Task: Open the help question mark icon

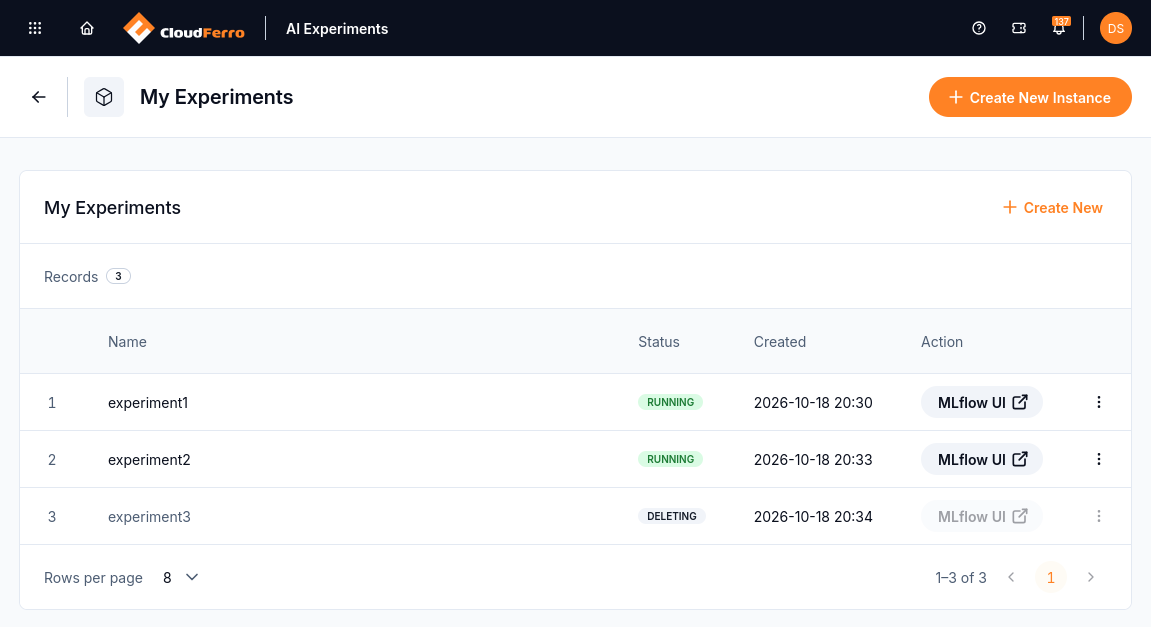Action: pos(978,28)
